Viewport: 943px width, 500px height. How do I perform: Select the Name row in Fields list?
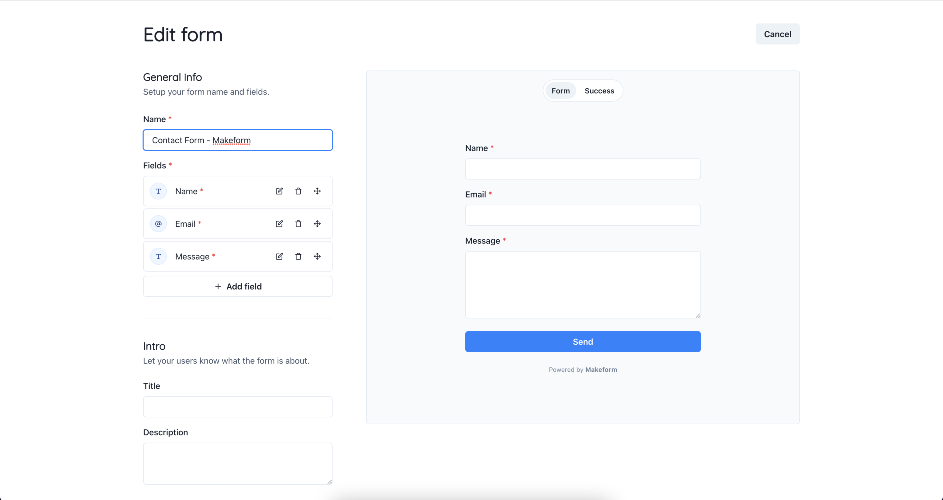238,191
